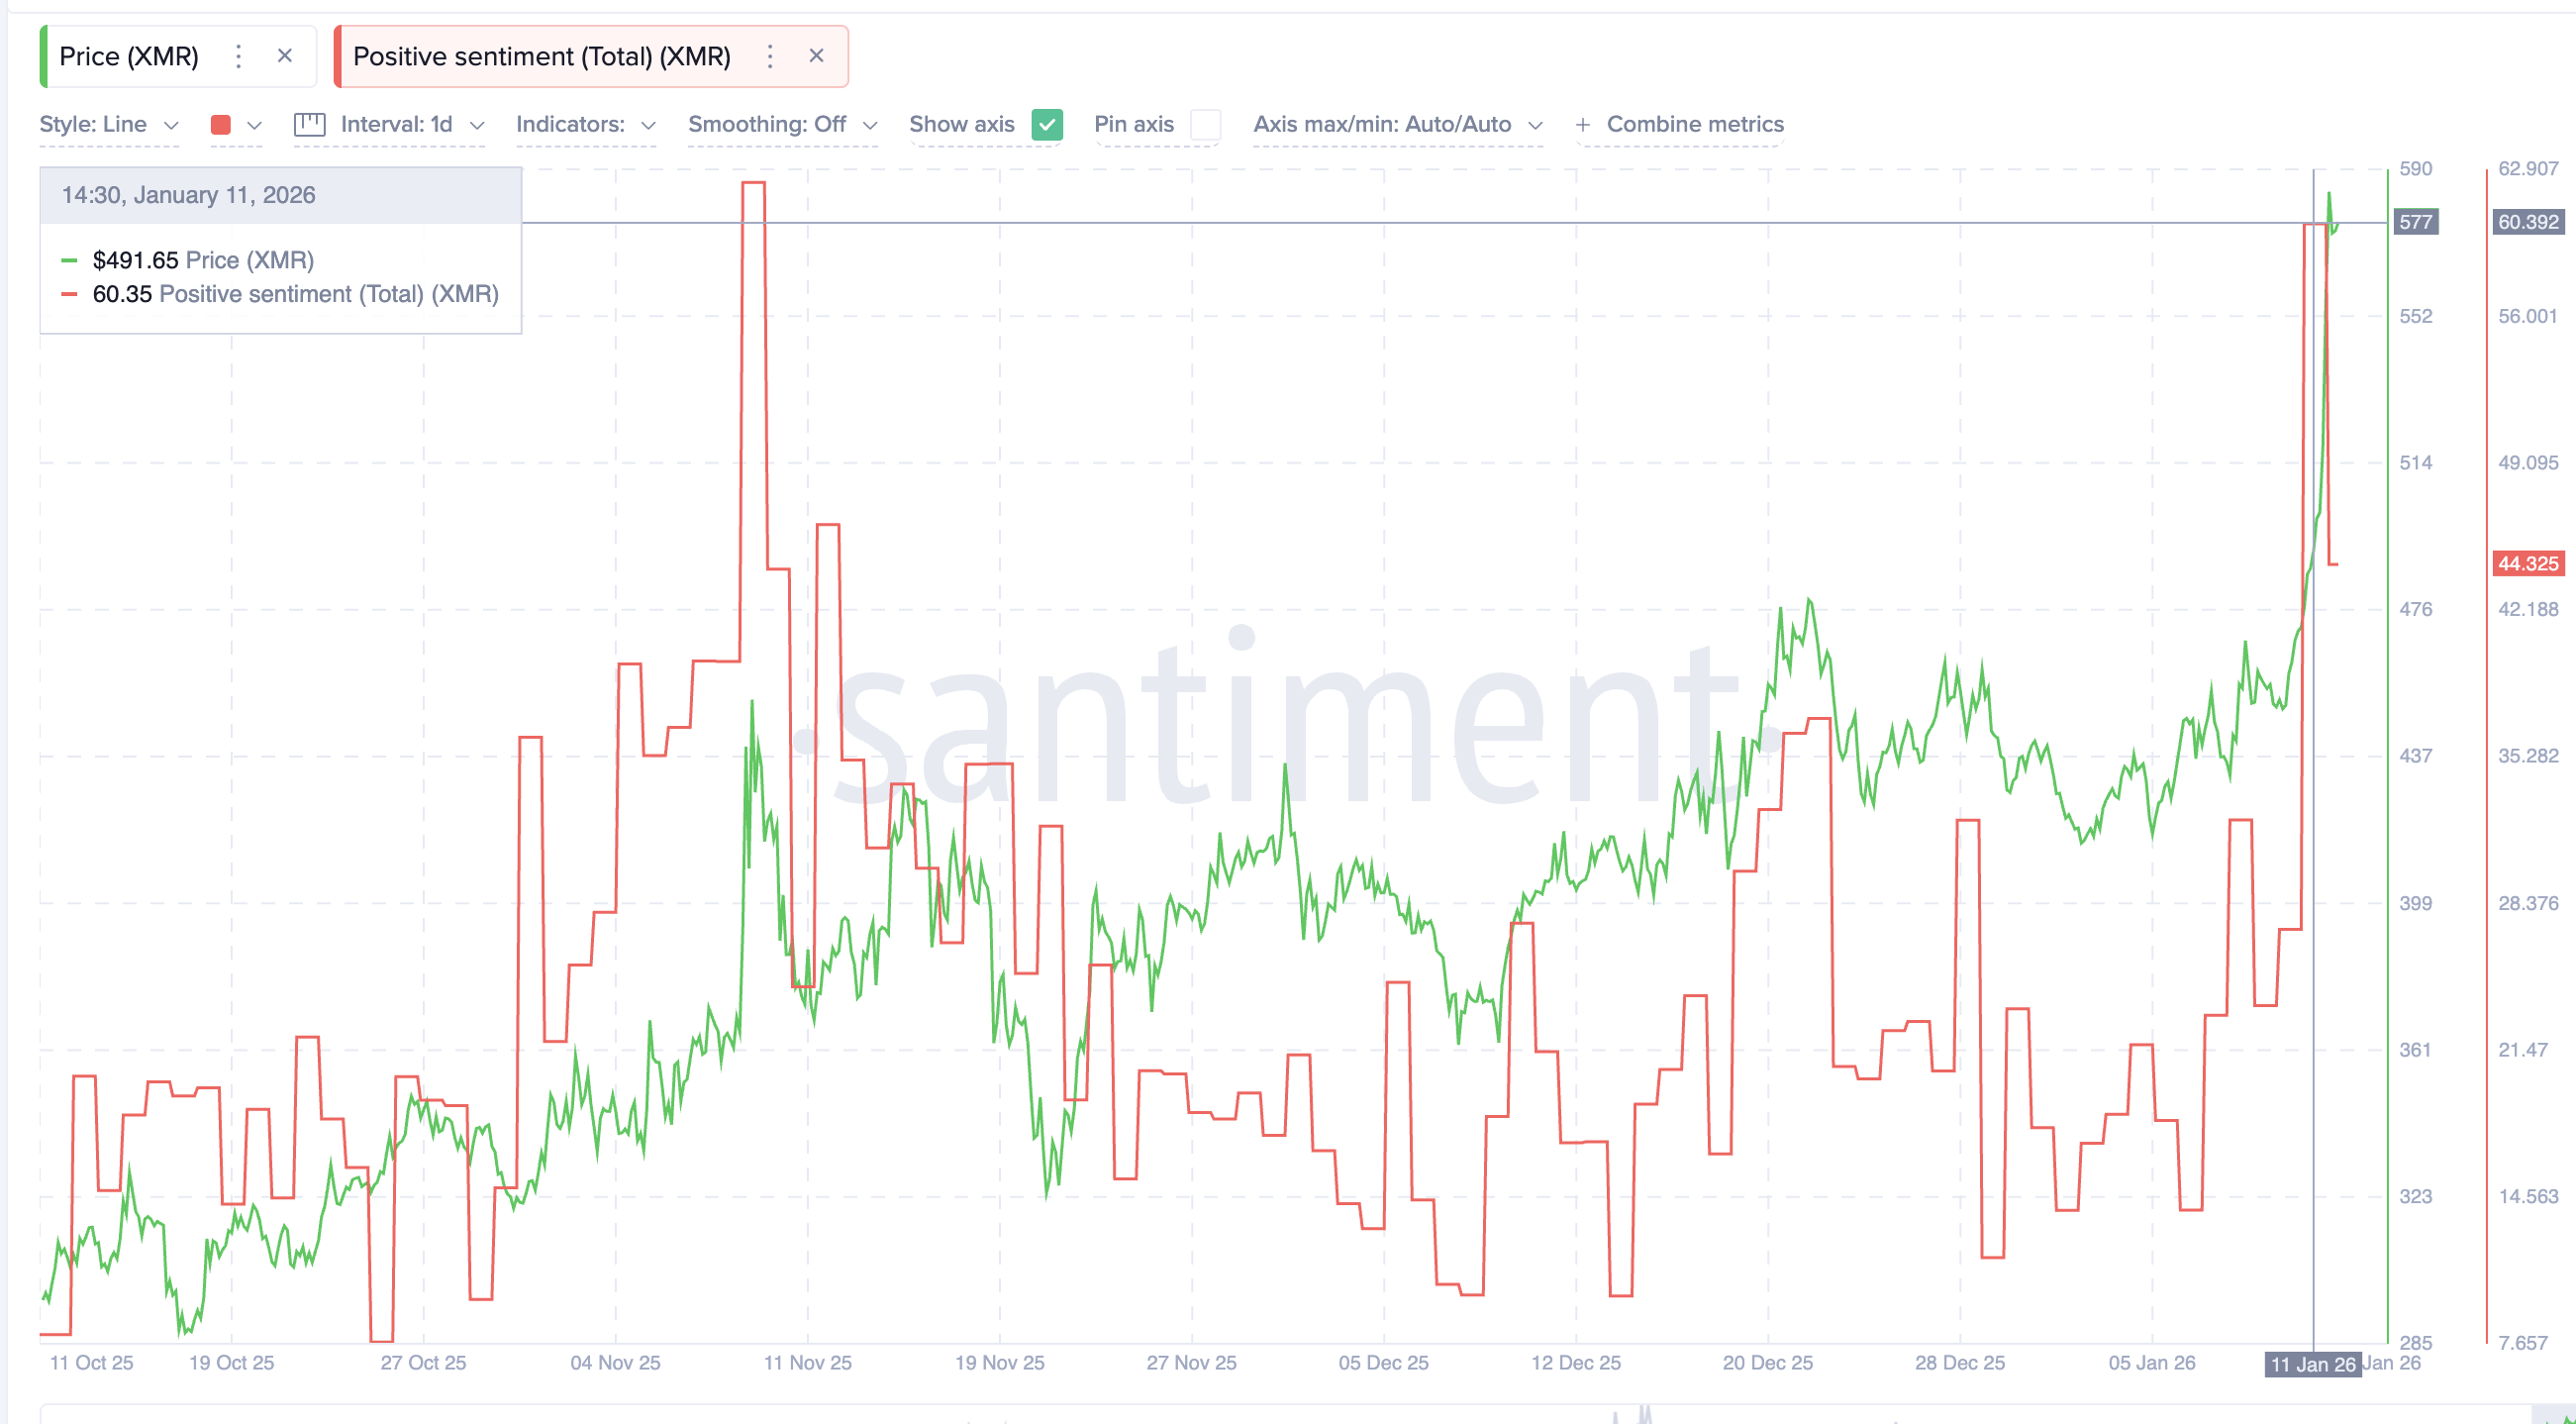2576x1424 pixels.
Task: Click the plus icon beside Combine metrics
Action: pos(1583,124)
